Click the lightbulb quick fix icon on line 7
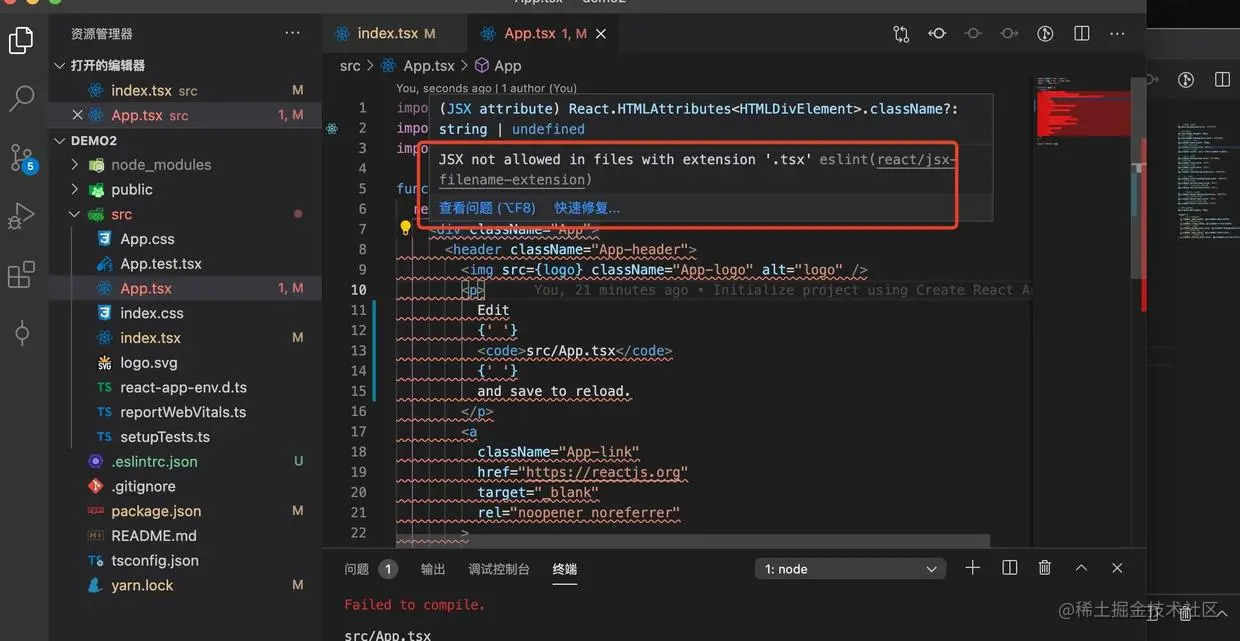 coord(405,228)
